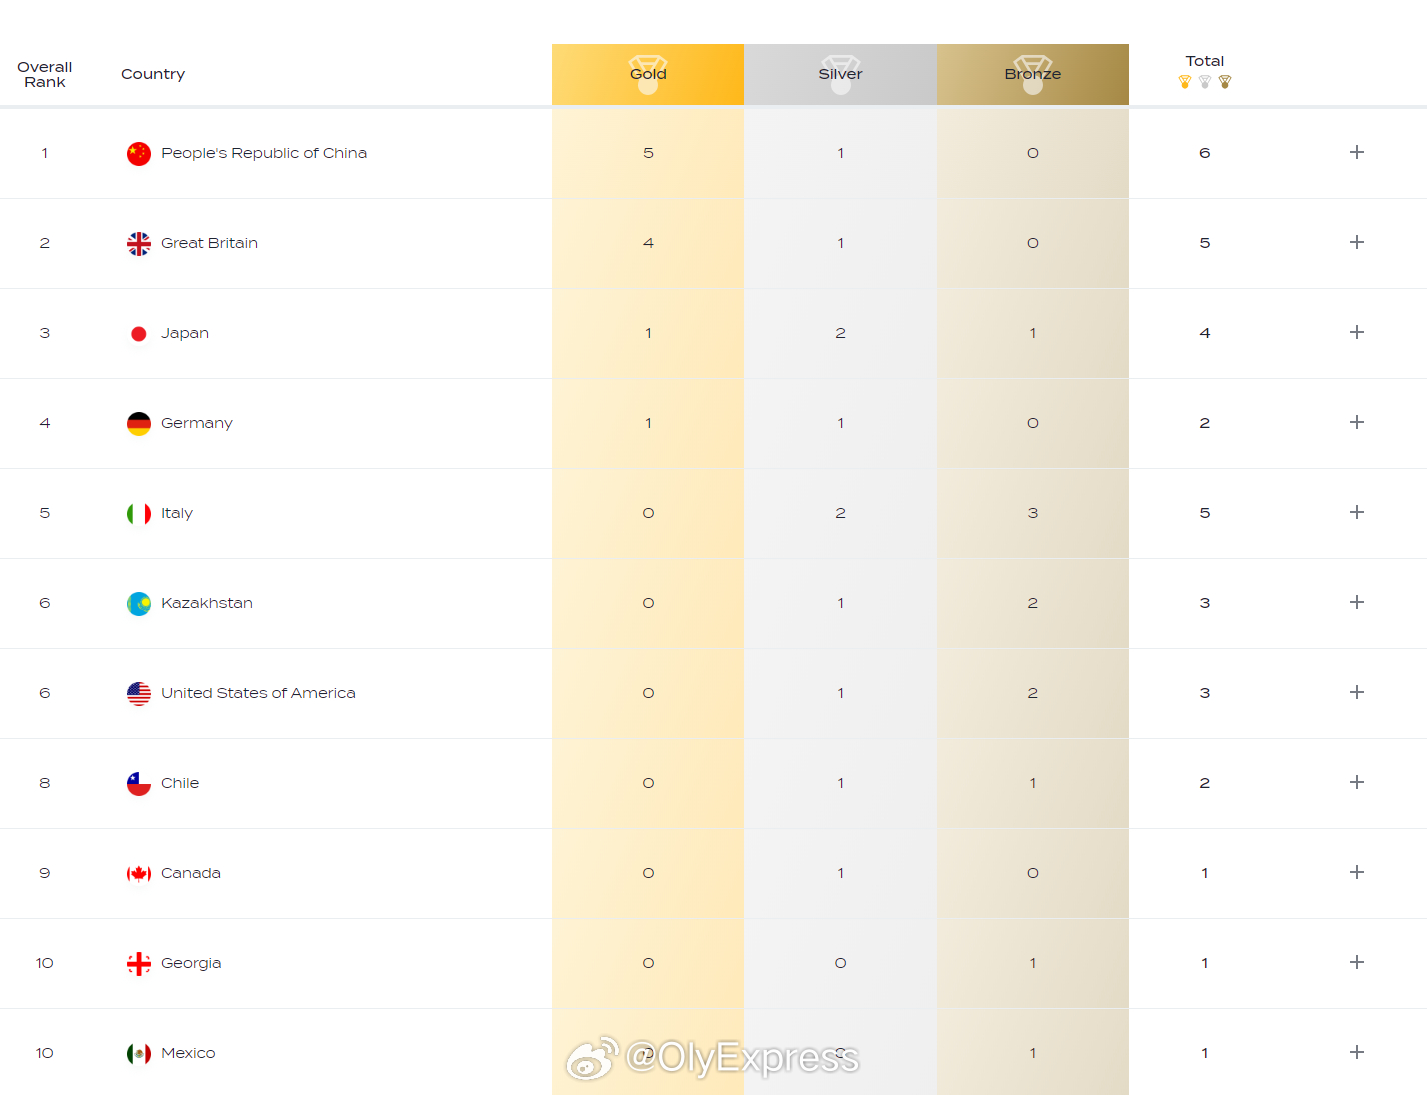Expand the Chile row with plus
1427x1095 pixels.
1357,782
